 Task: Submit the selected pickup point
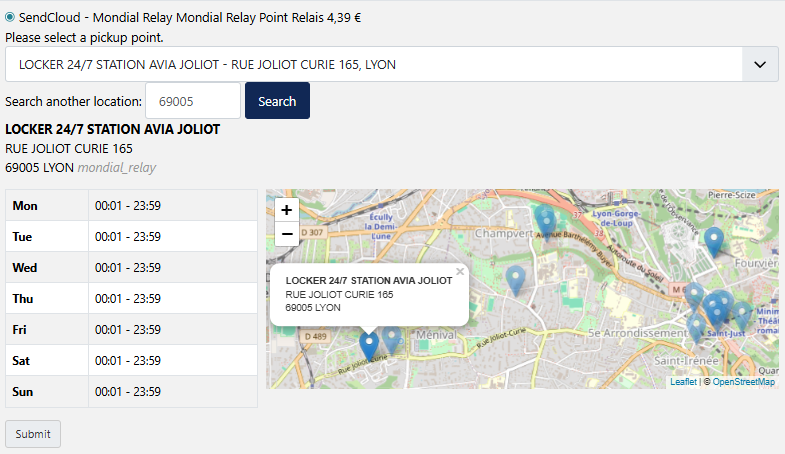(33, 434)
